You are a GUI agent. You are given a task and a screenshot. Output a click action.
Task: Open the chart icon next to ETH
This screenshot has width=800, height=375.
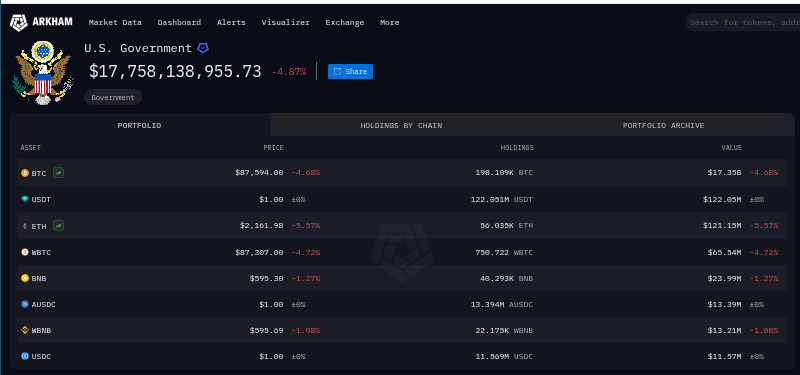point(59,226)
